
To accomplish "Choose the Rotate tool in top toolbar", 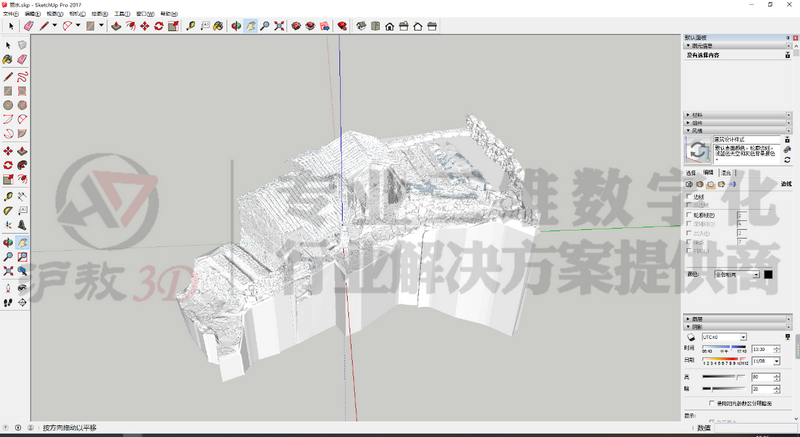I will 159,26.
